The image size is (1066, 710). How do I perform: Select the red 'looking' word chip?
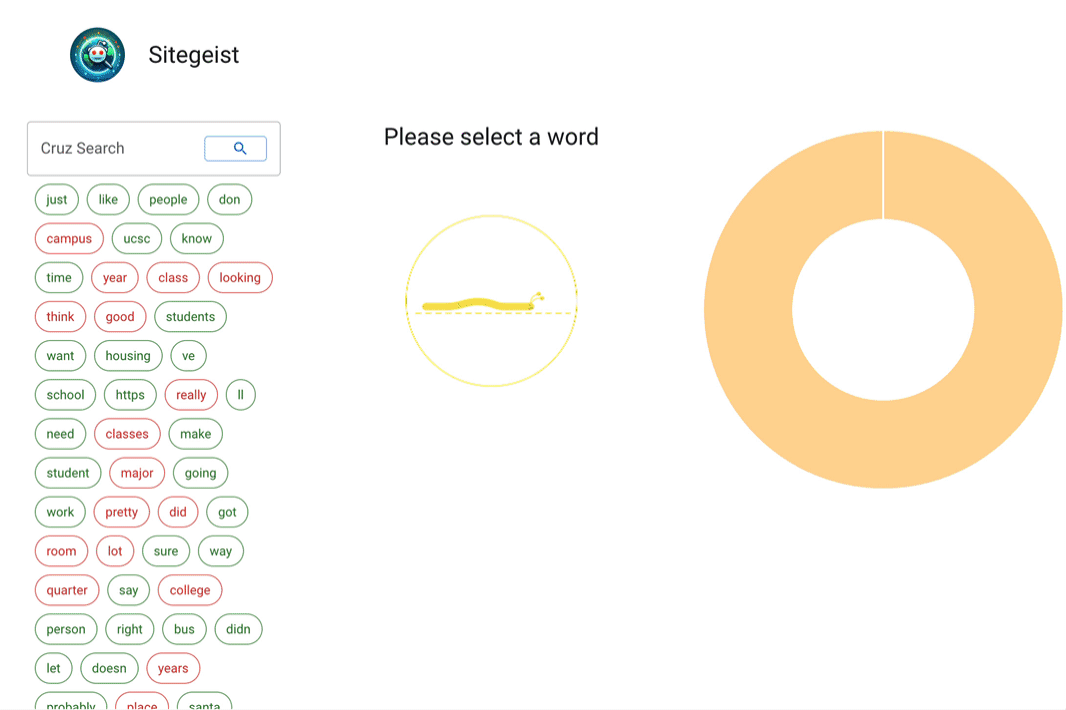coord(240,277)
